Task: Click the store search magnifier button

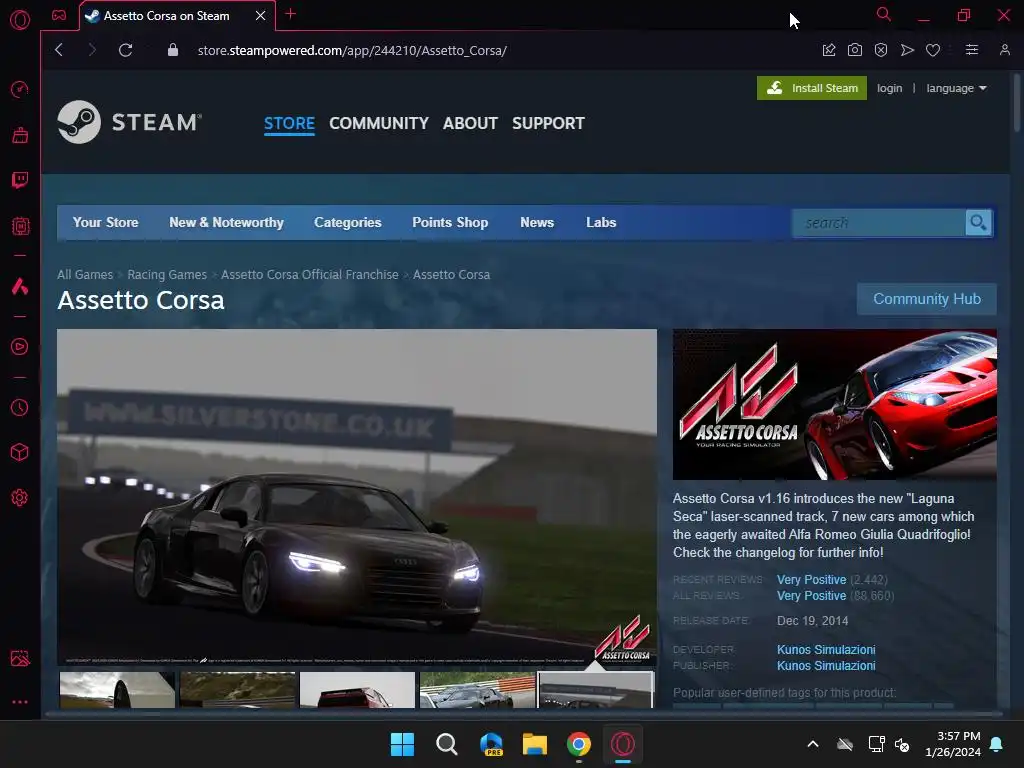Action: 978,223
